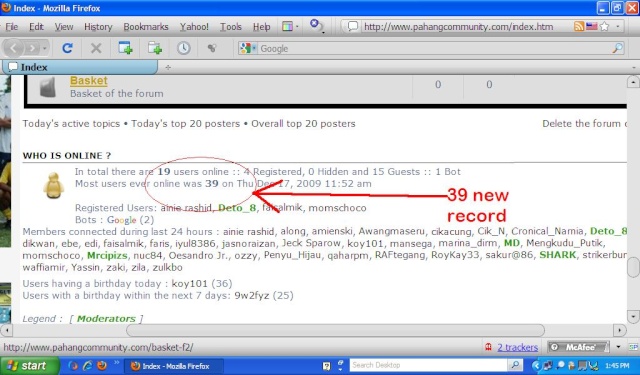Open the Basket forum link
This screenshot has width=640, height=375.
89,81
